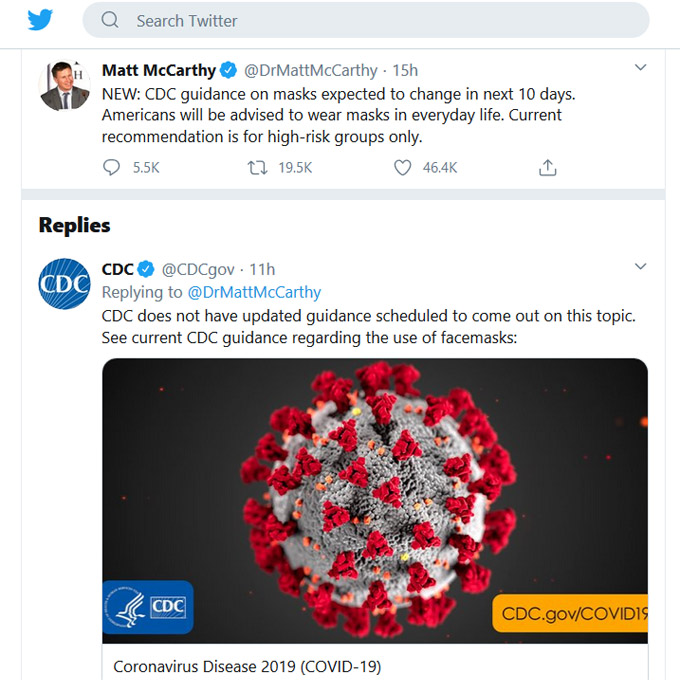The width and height of the screenshot is (680, 693).
Task: Open the @CDCgov handle
Action: pyautogui.click(x=198, y=269)
